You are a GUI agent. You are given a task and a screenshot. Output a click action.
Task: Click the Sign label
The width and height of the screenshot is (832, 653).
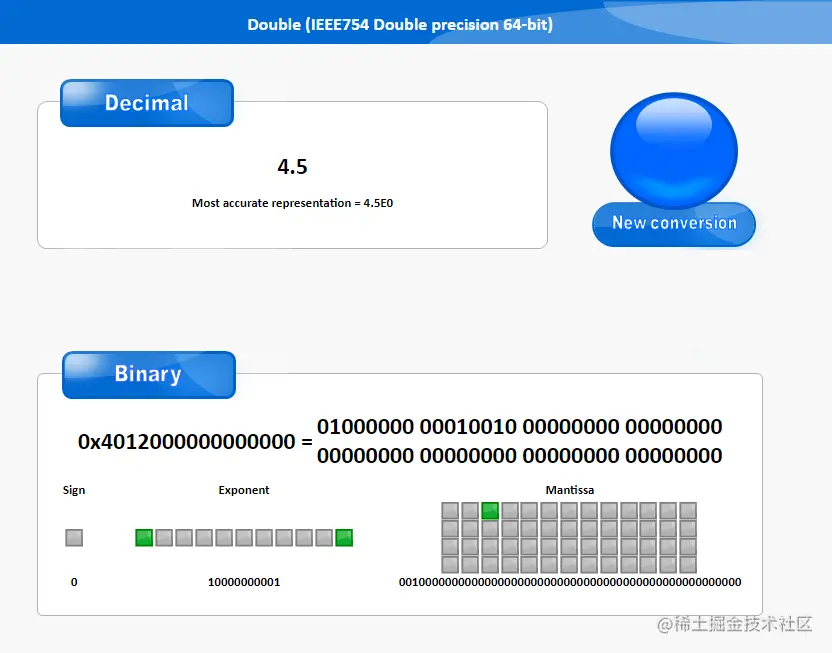point(74,490)
